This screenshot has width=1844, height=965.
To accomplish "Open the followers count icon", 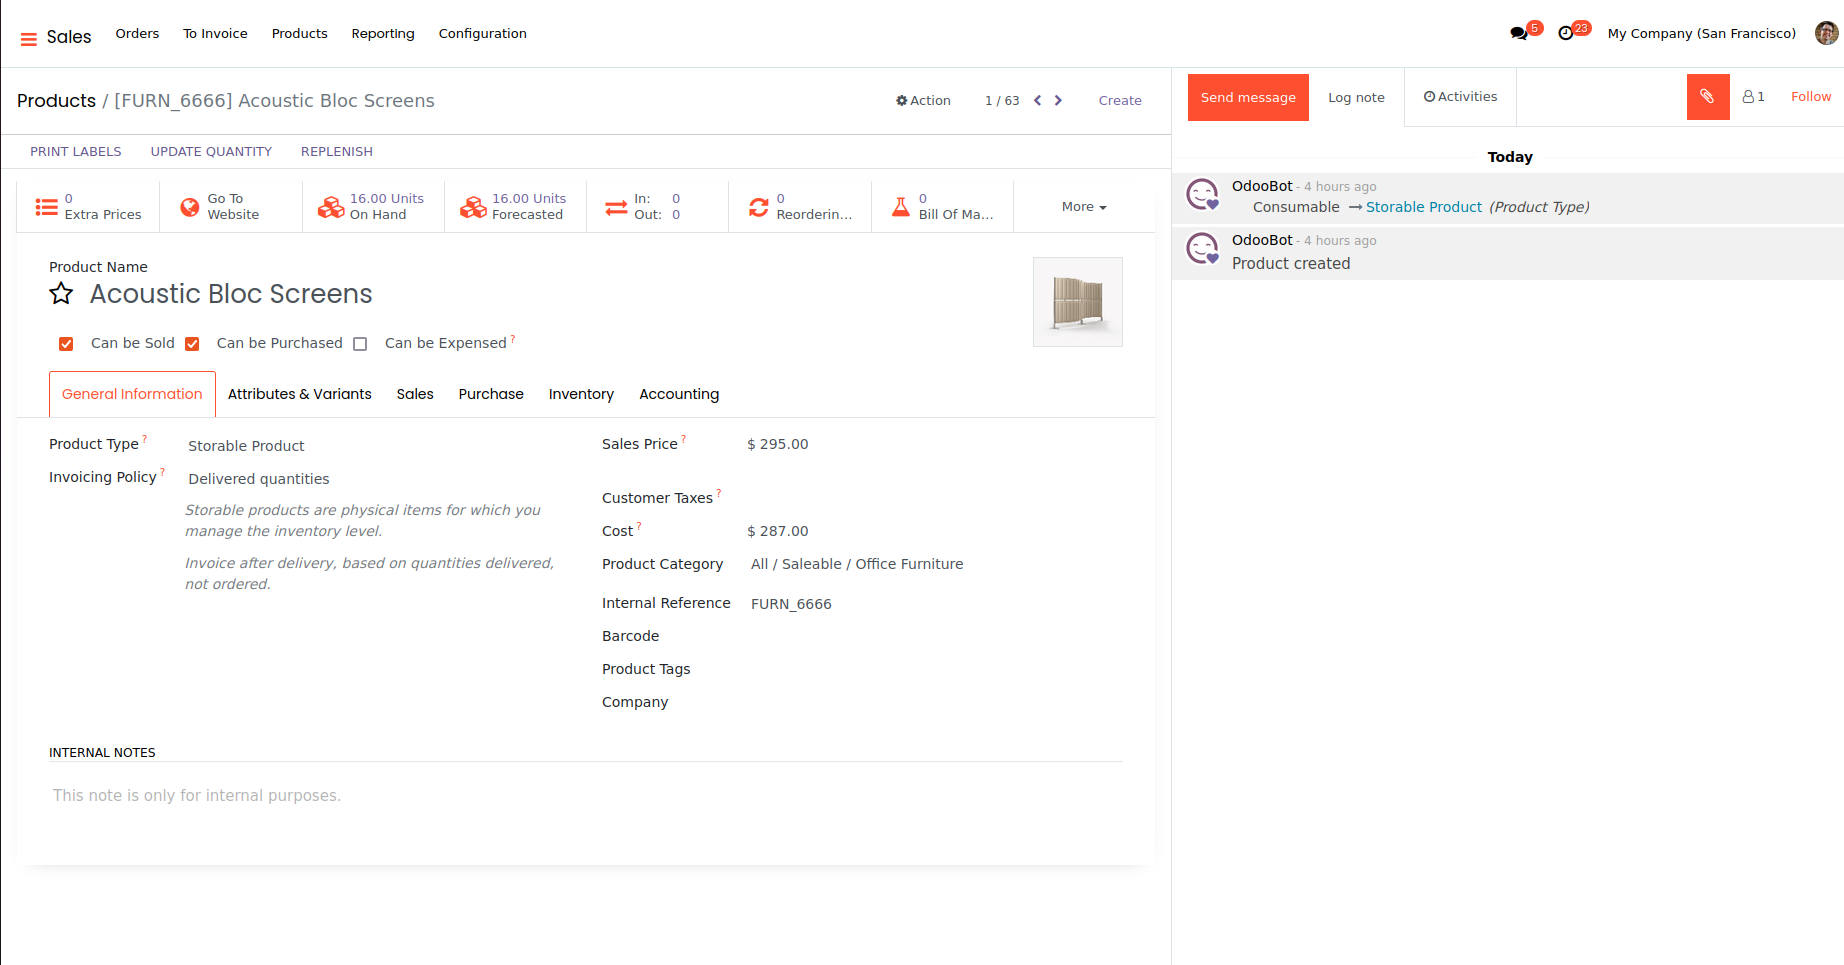I will pyautogui.click(x=1753, y=97).
